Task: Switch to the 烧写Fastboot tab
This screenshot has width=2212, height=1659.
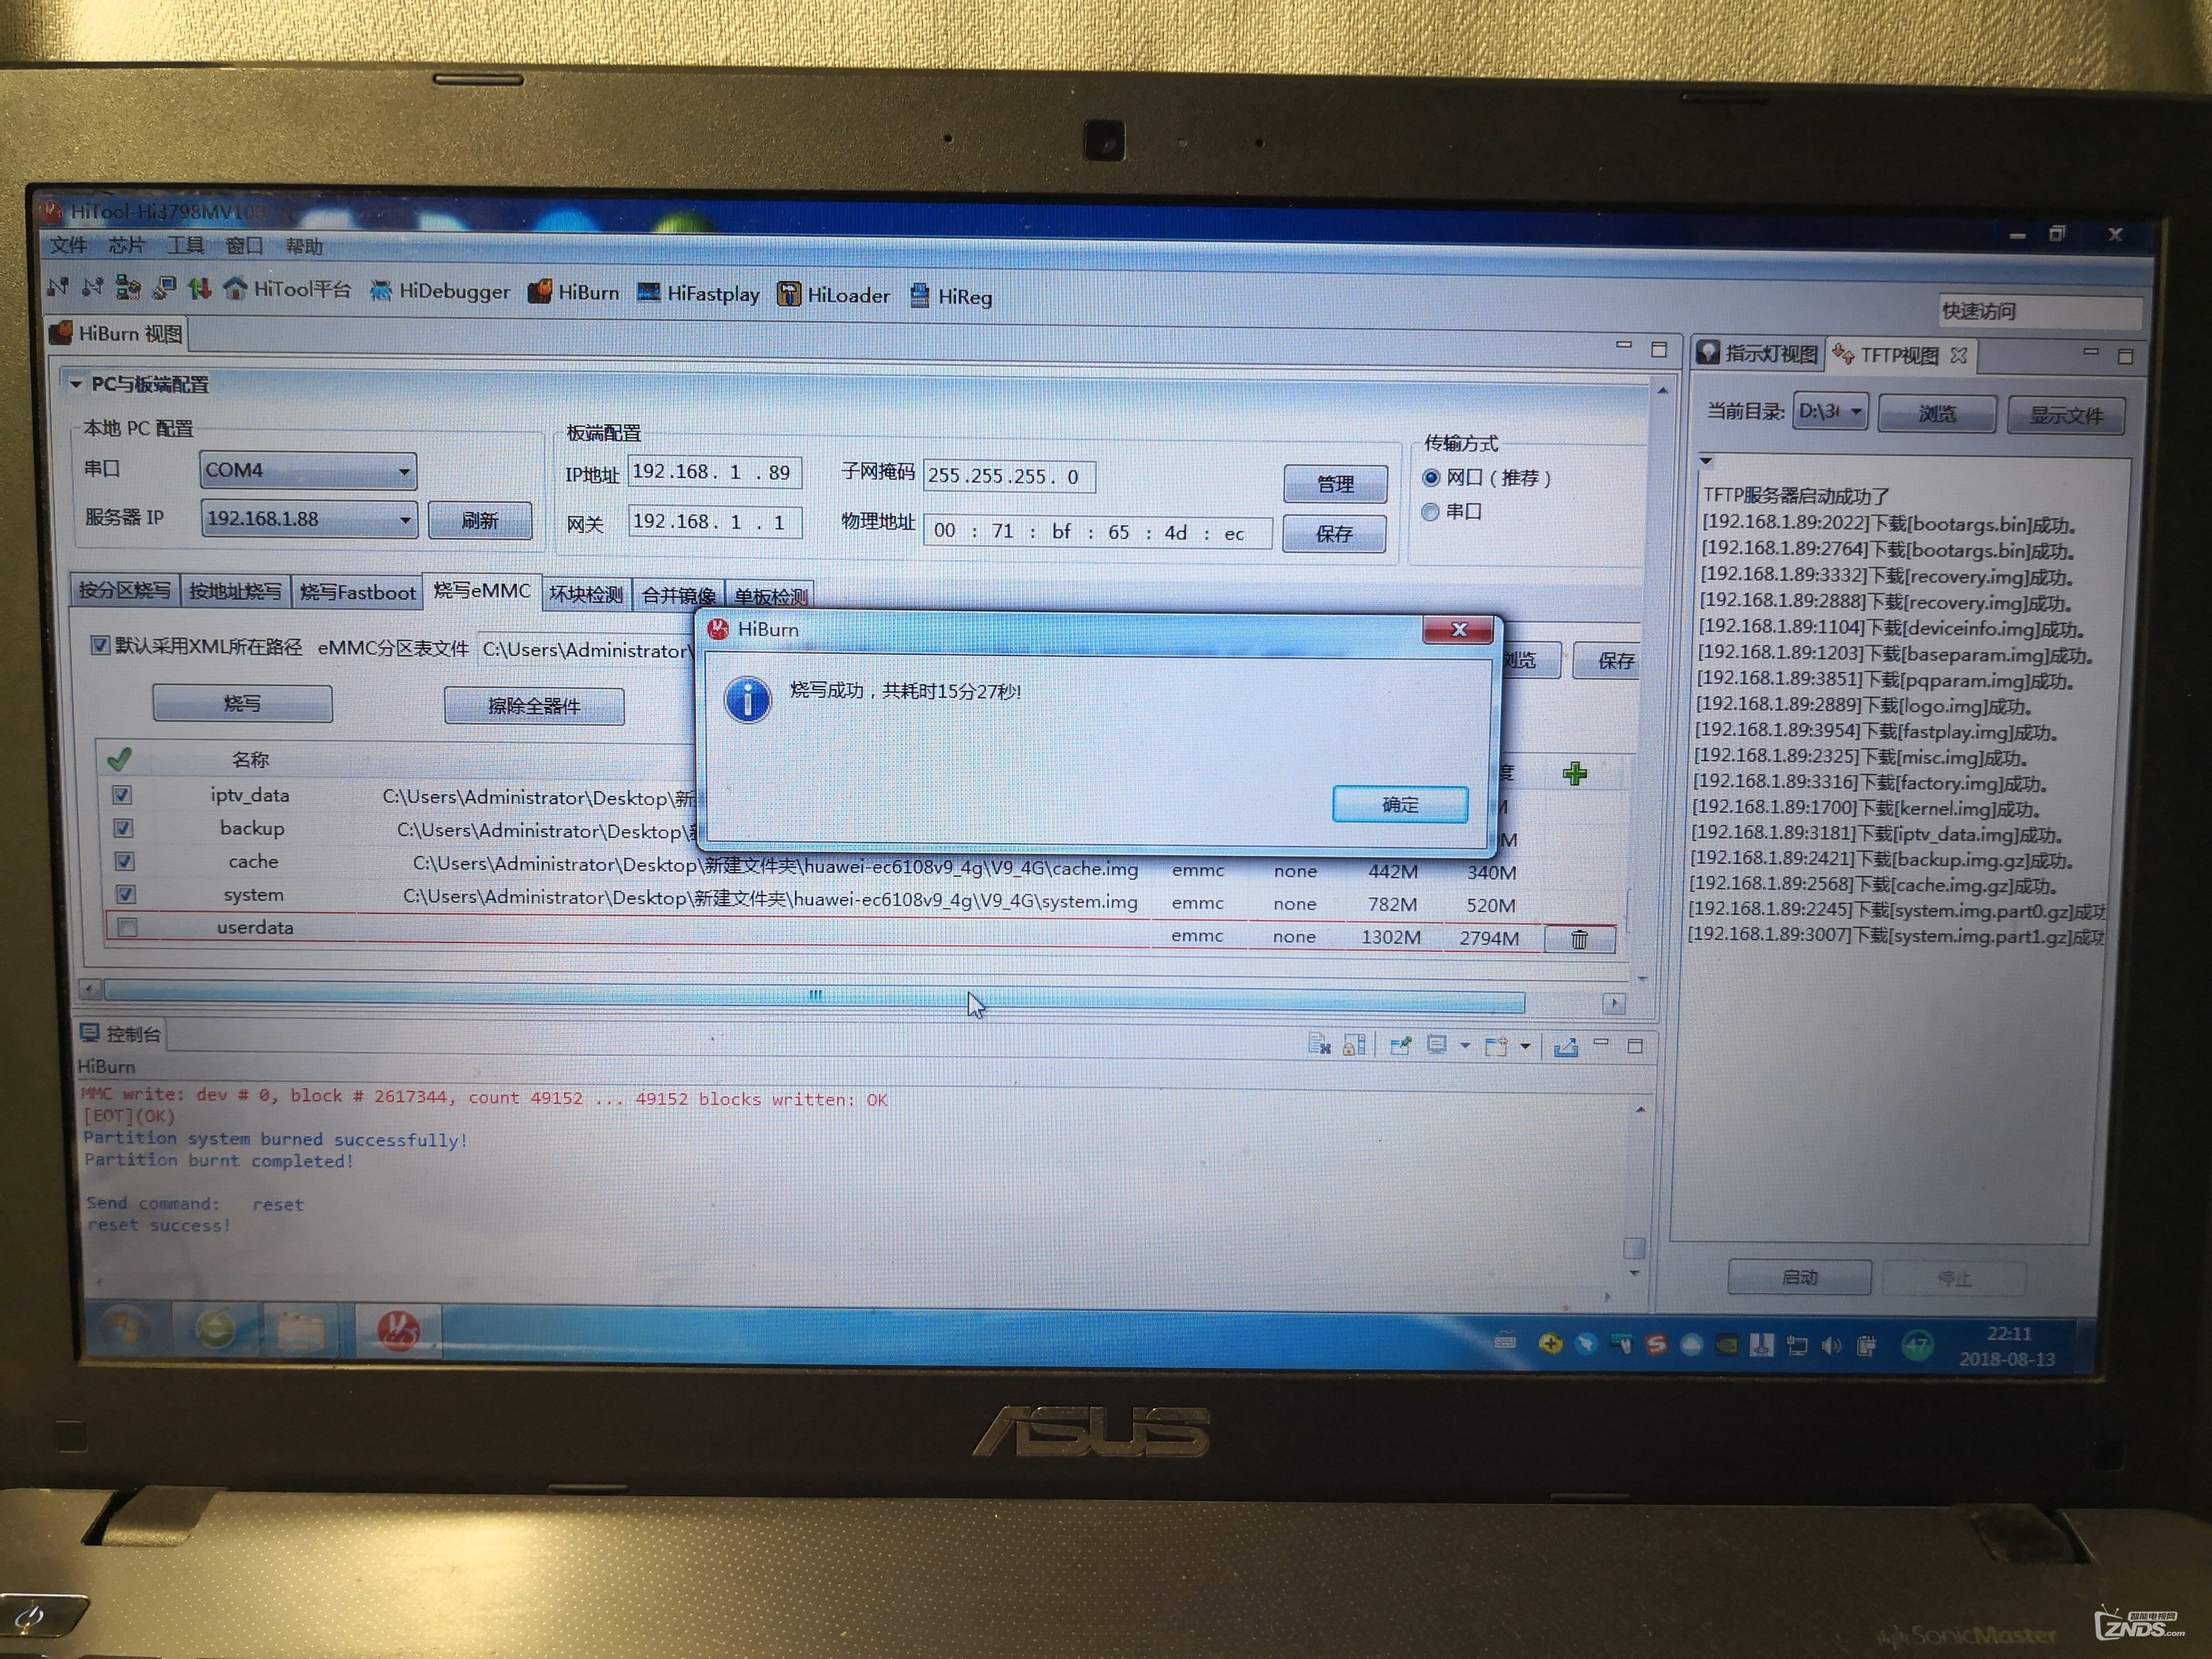Action: pos(357,592)
